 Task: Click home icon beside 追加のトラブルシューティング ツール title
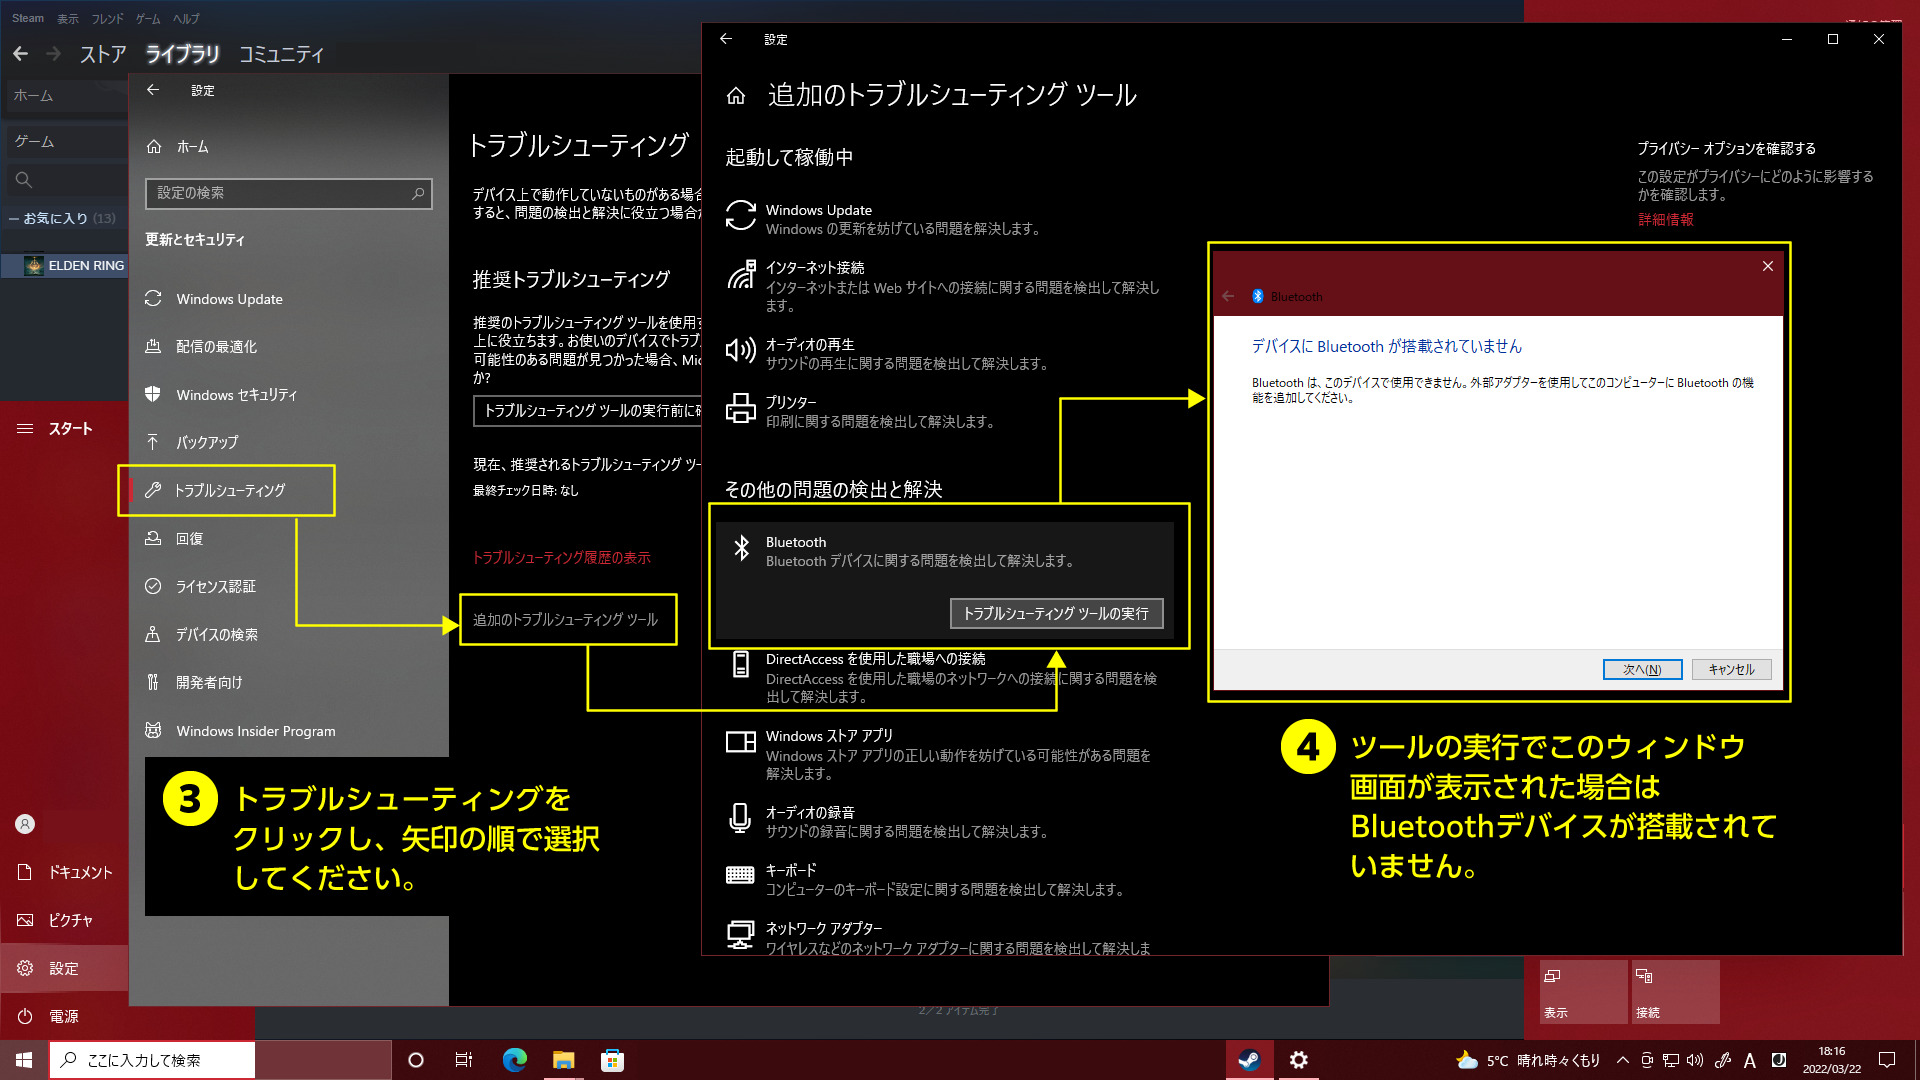point(736,96)
